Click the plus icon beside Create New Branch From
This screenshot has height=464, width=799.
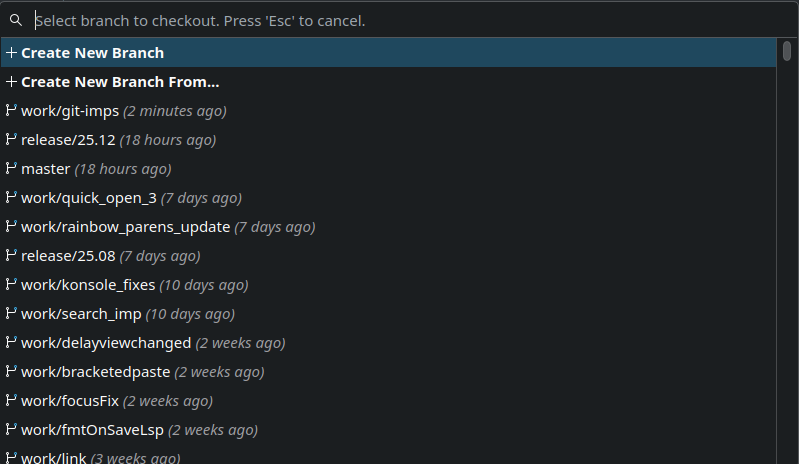click(11, 82)
